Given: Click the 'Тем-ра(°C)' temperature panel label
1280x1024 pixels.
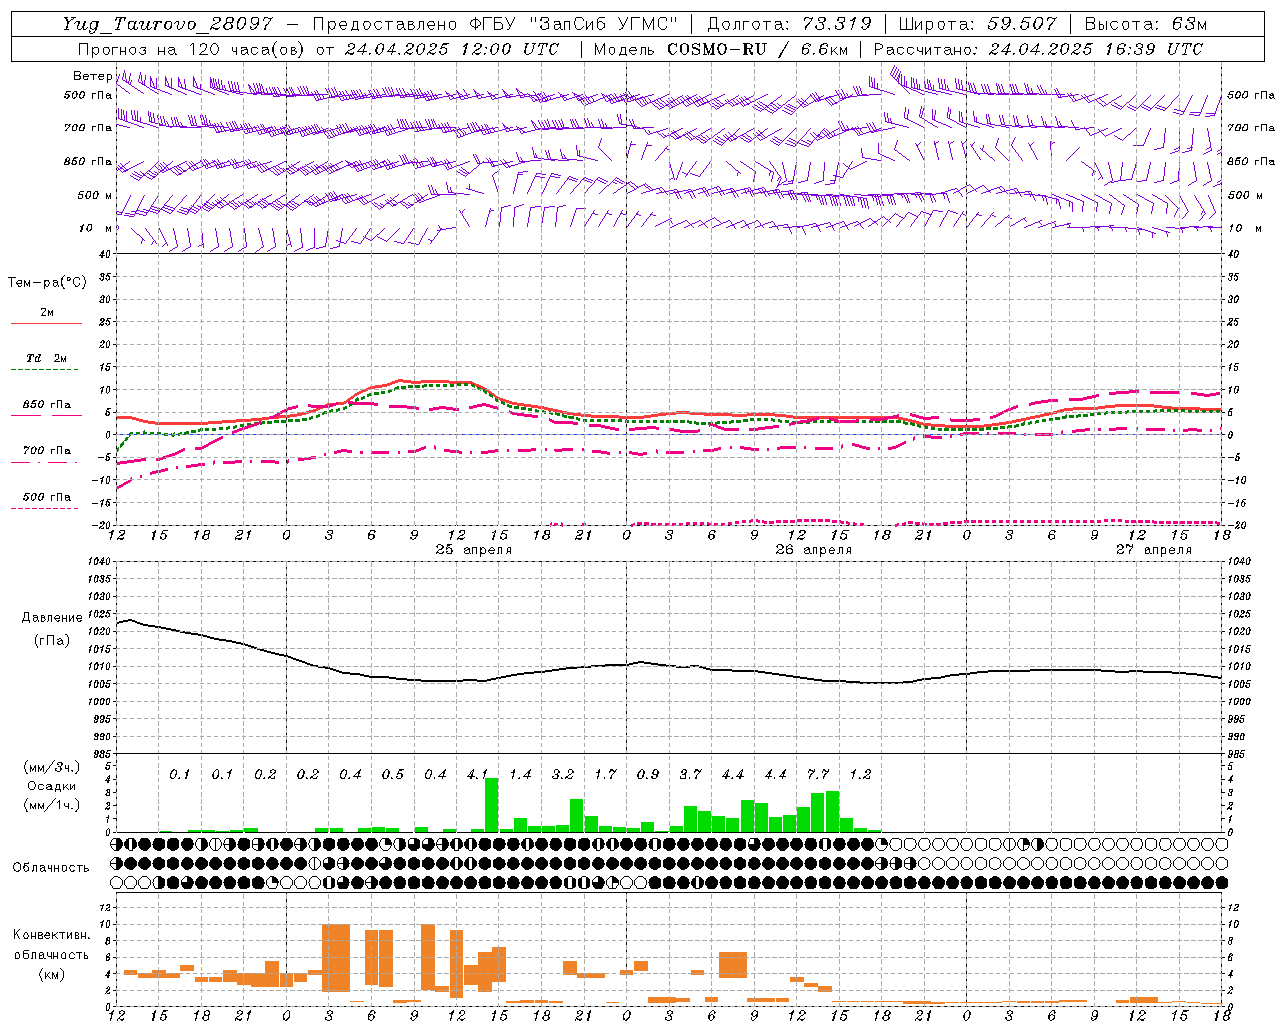Looking at the screenshot, I should 47,283.
